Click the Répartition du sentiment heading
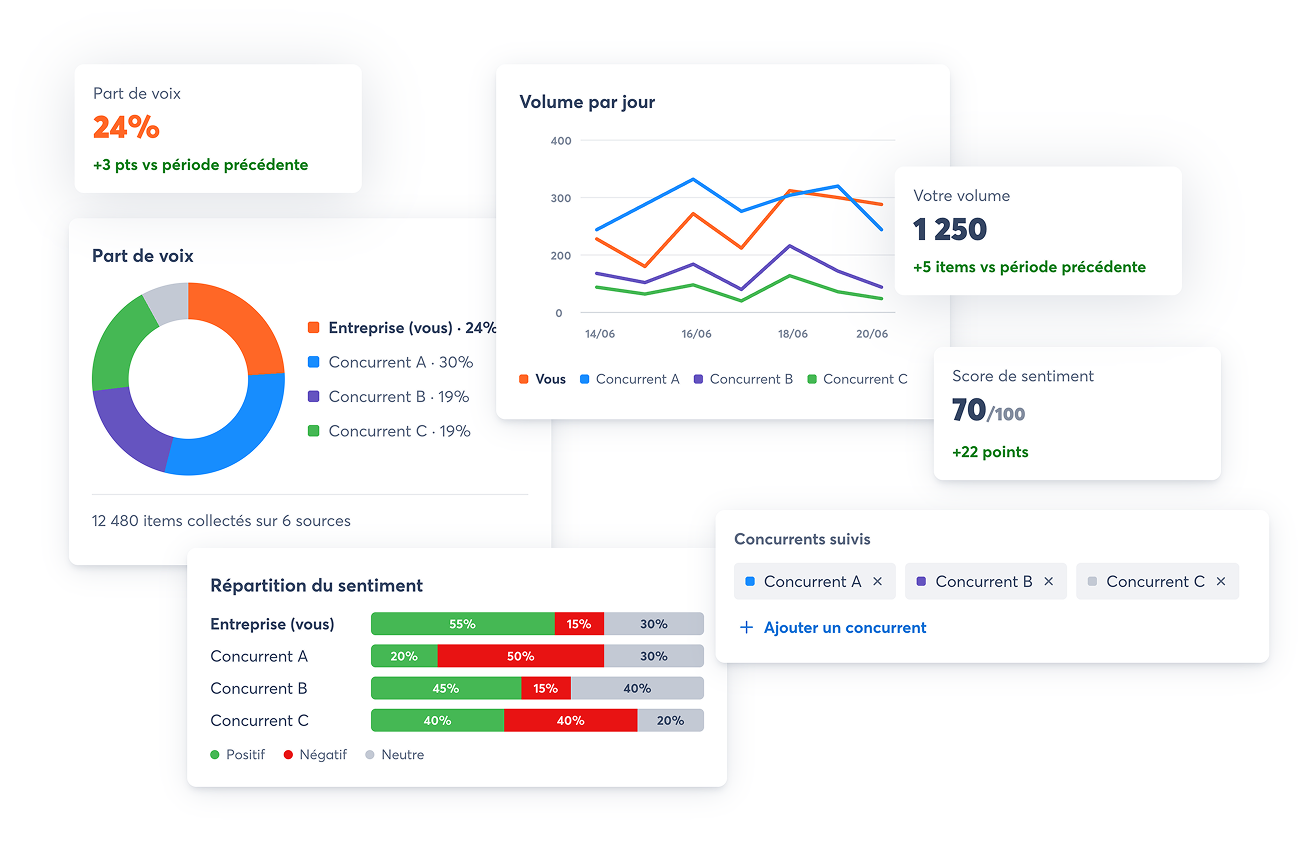This screenshot has height=850, width=1314. 316,586
